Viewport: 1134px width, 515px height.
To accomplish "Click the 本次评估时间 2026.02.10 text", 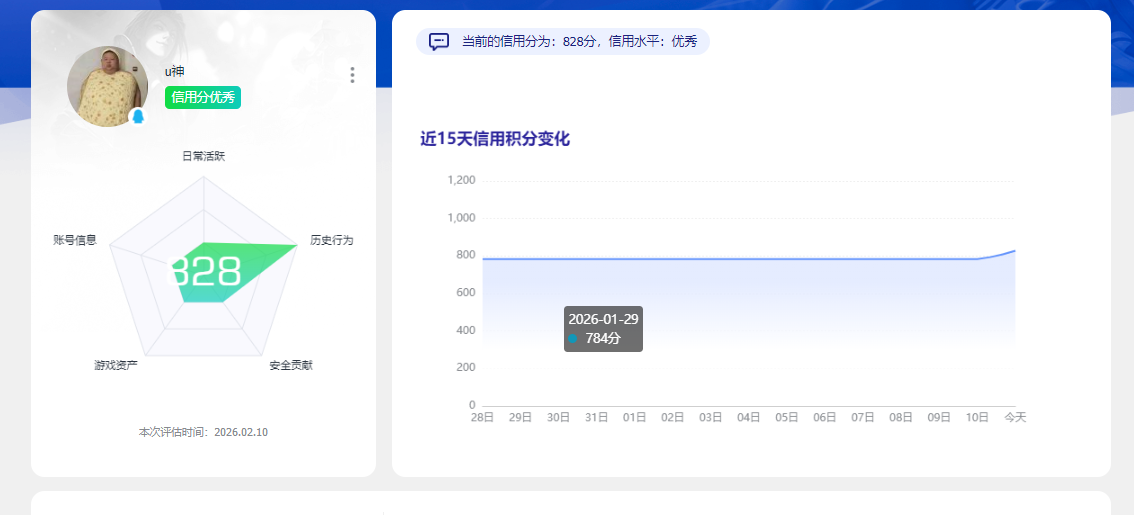I will pos(203,432).
